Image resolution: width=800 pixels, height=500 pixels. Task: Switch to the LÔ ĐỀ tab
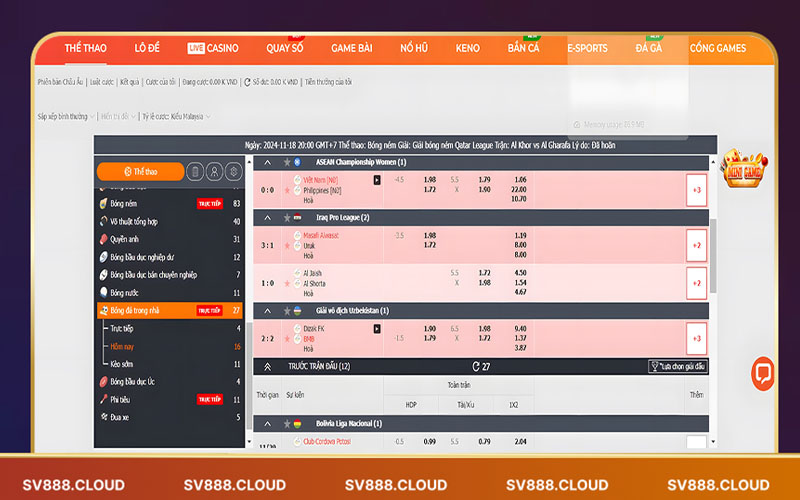coord(147,48)
